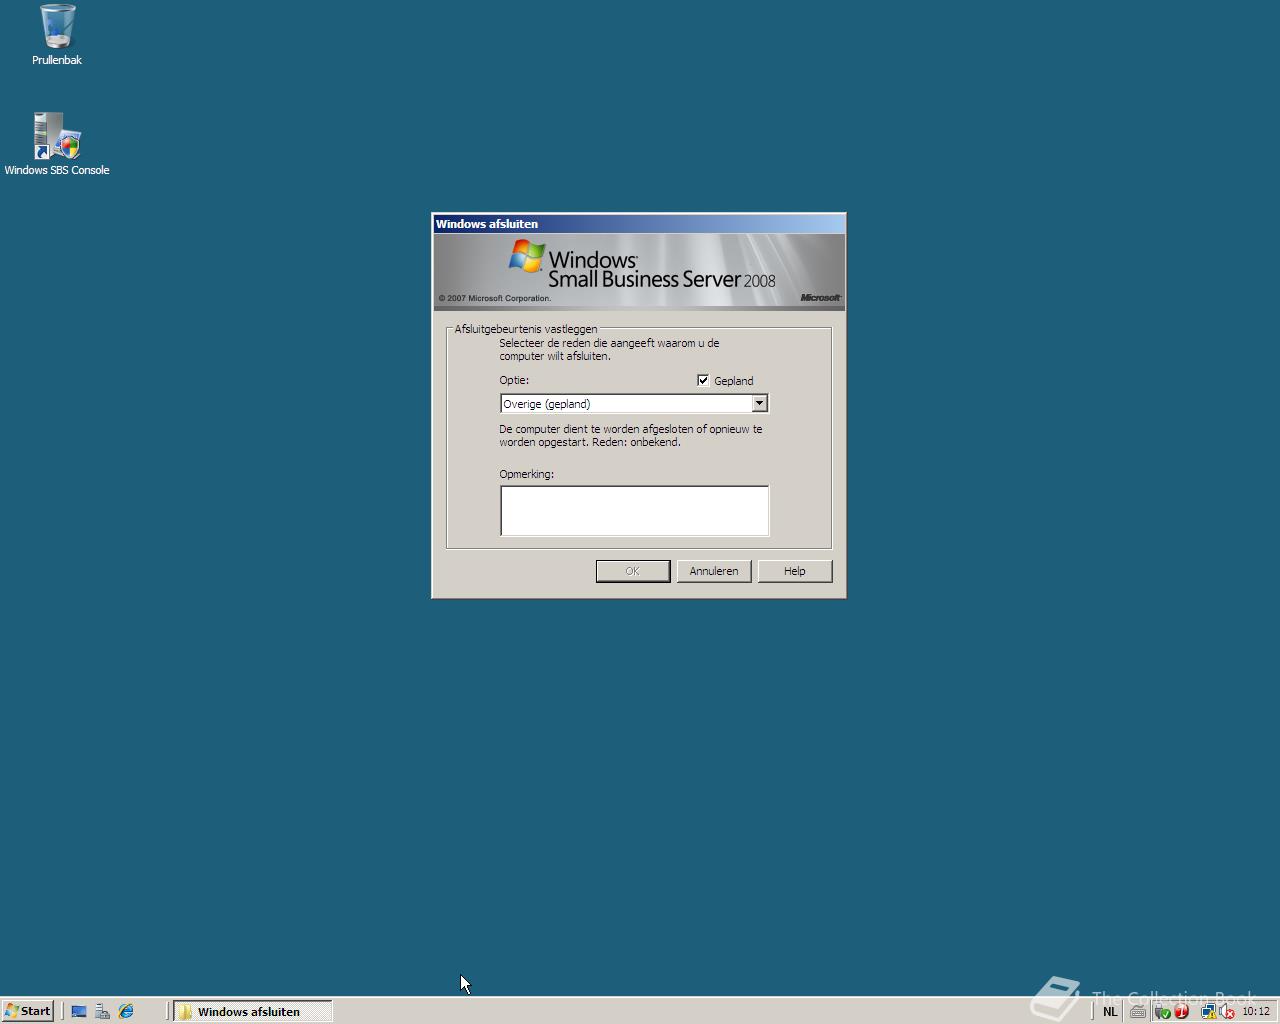Click the Windows afsluiten title bar
The width and height of the screenshot is (1280, 1024).
pyautogui.click(x=639, y=224)
